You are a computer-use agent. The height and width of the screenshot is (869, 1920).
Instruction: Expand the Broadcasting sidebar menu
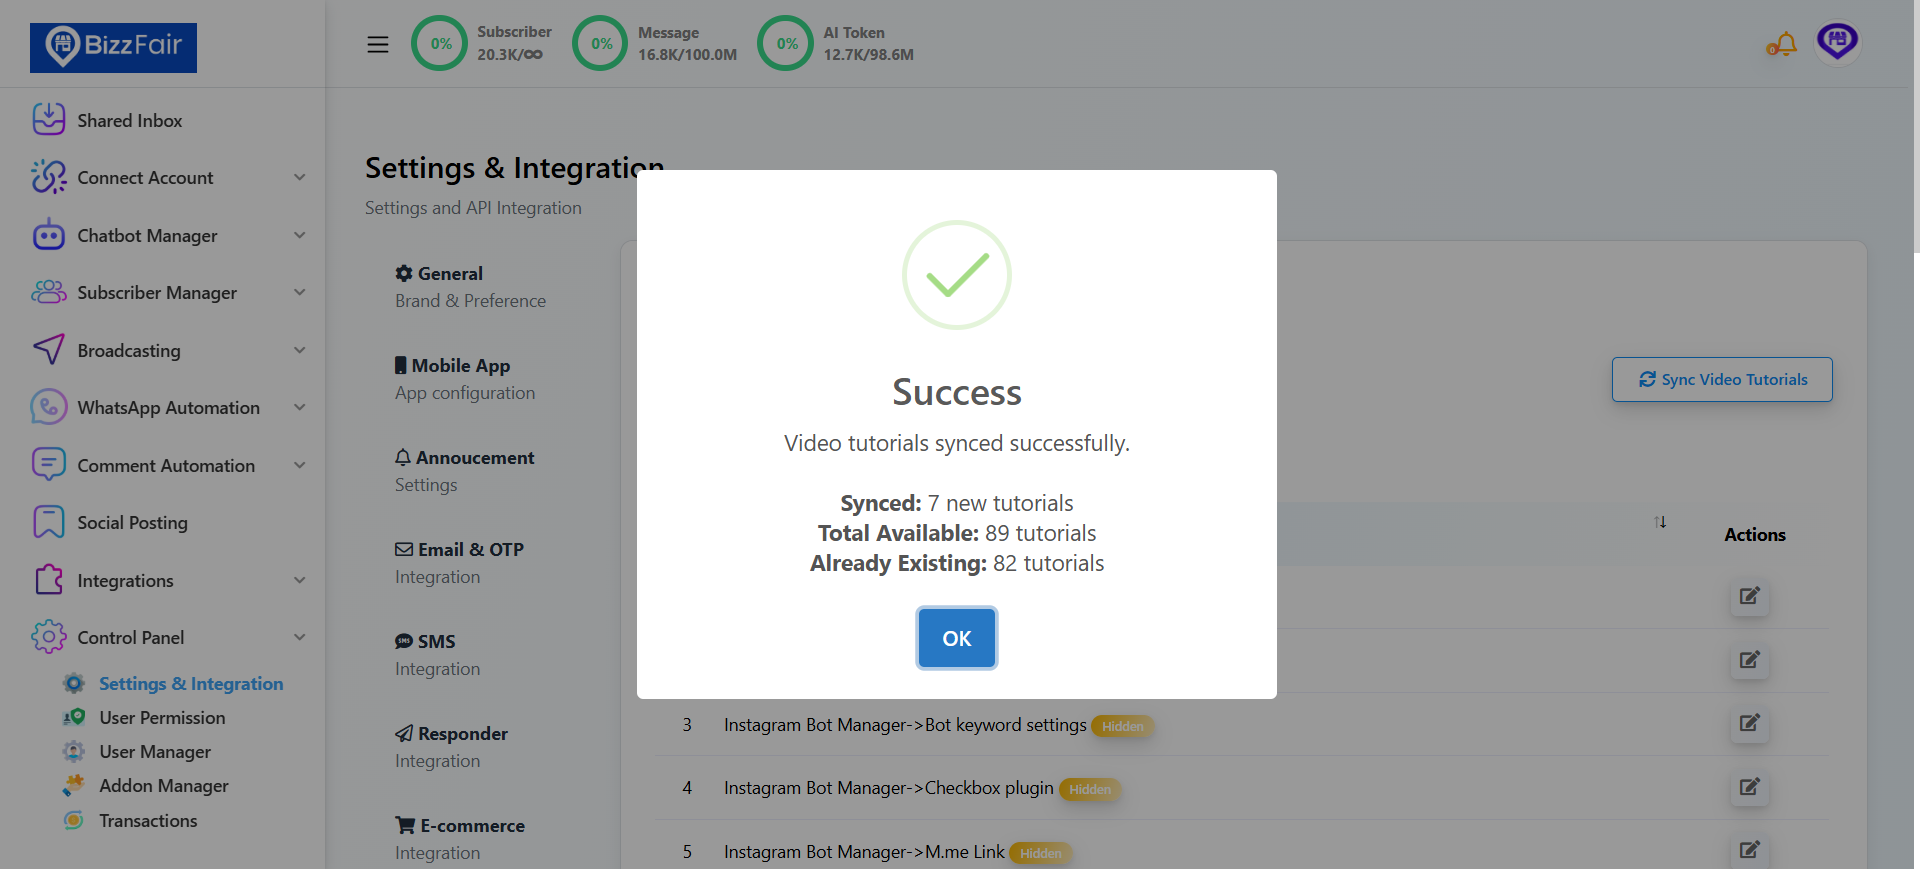point(299,351)
